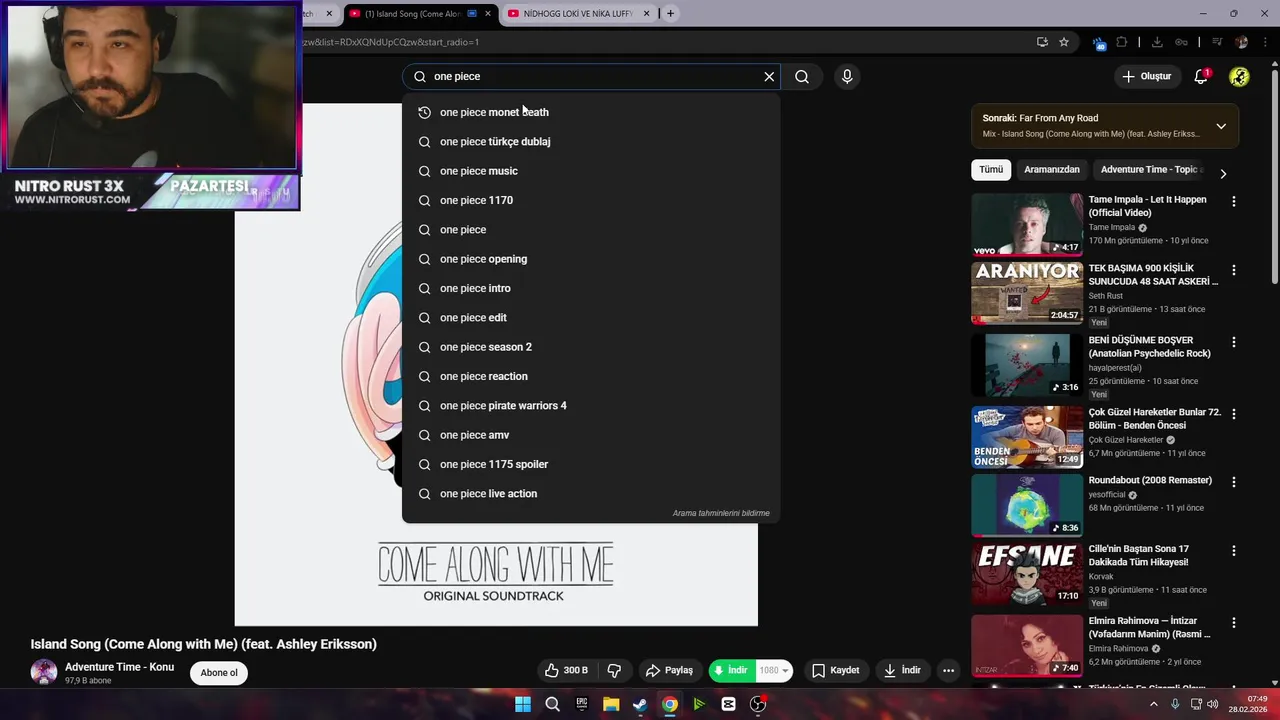Open the Roundabout 2008 Remaster thumbnail
This screenshot has width=1280, height=720.
click(1027, 506)
